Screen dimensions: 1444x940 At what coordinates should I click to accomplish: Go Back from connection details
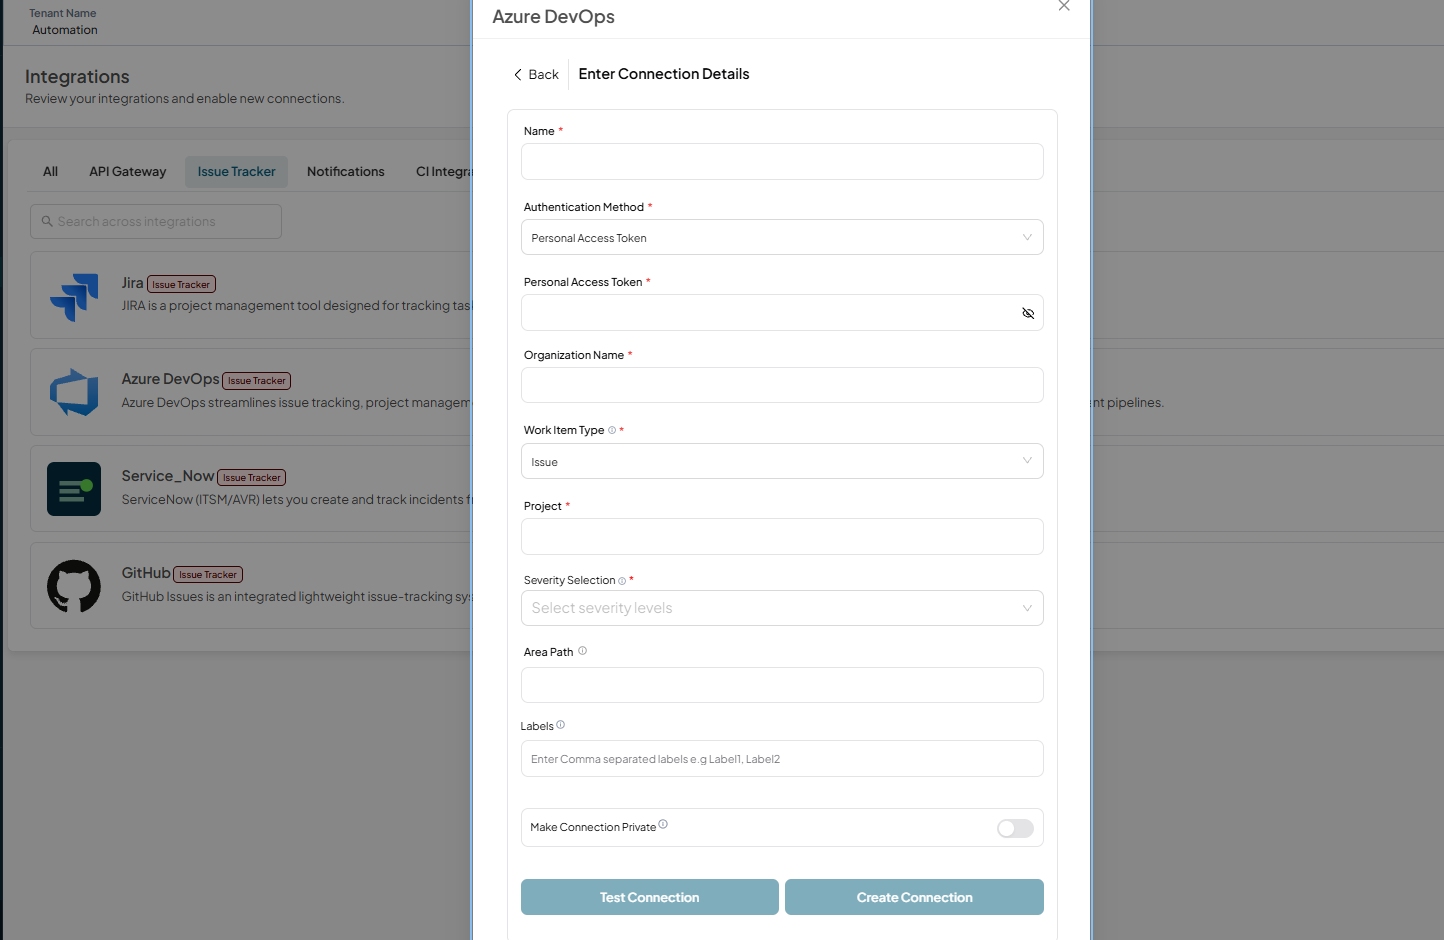pos(536,74)
